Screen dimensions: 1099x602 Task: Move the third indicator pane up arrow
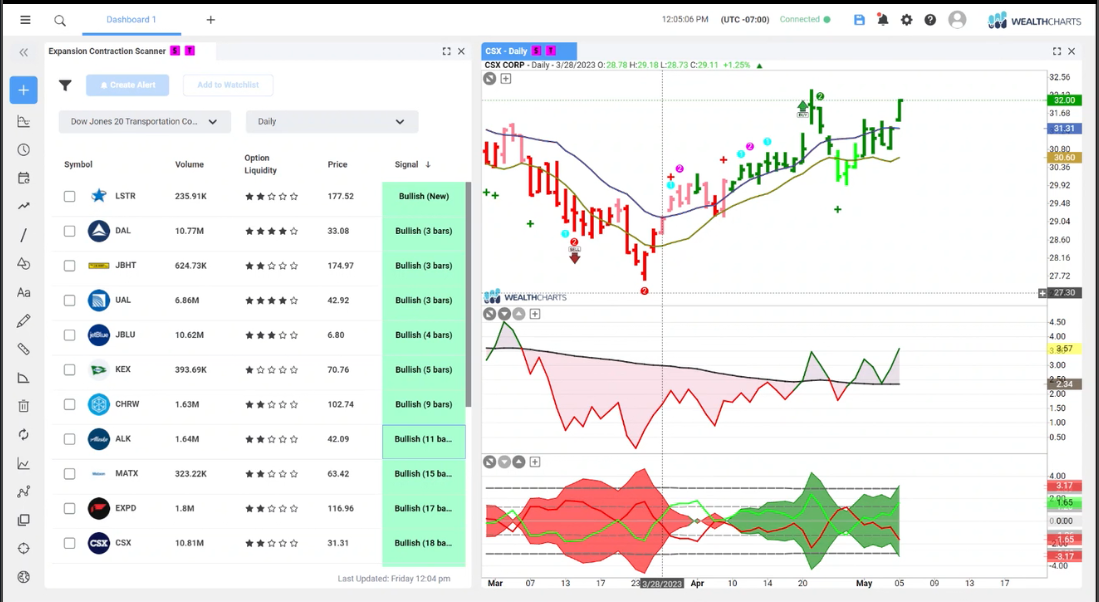(x=519, y=462)
